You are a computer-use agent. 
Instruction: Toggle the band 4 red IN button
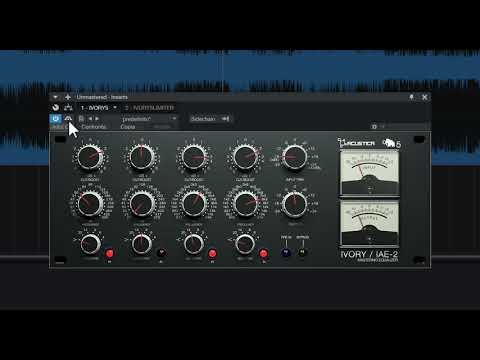[x=264, y=253]
